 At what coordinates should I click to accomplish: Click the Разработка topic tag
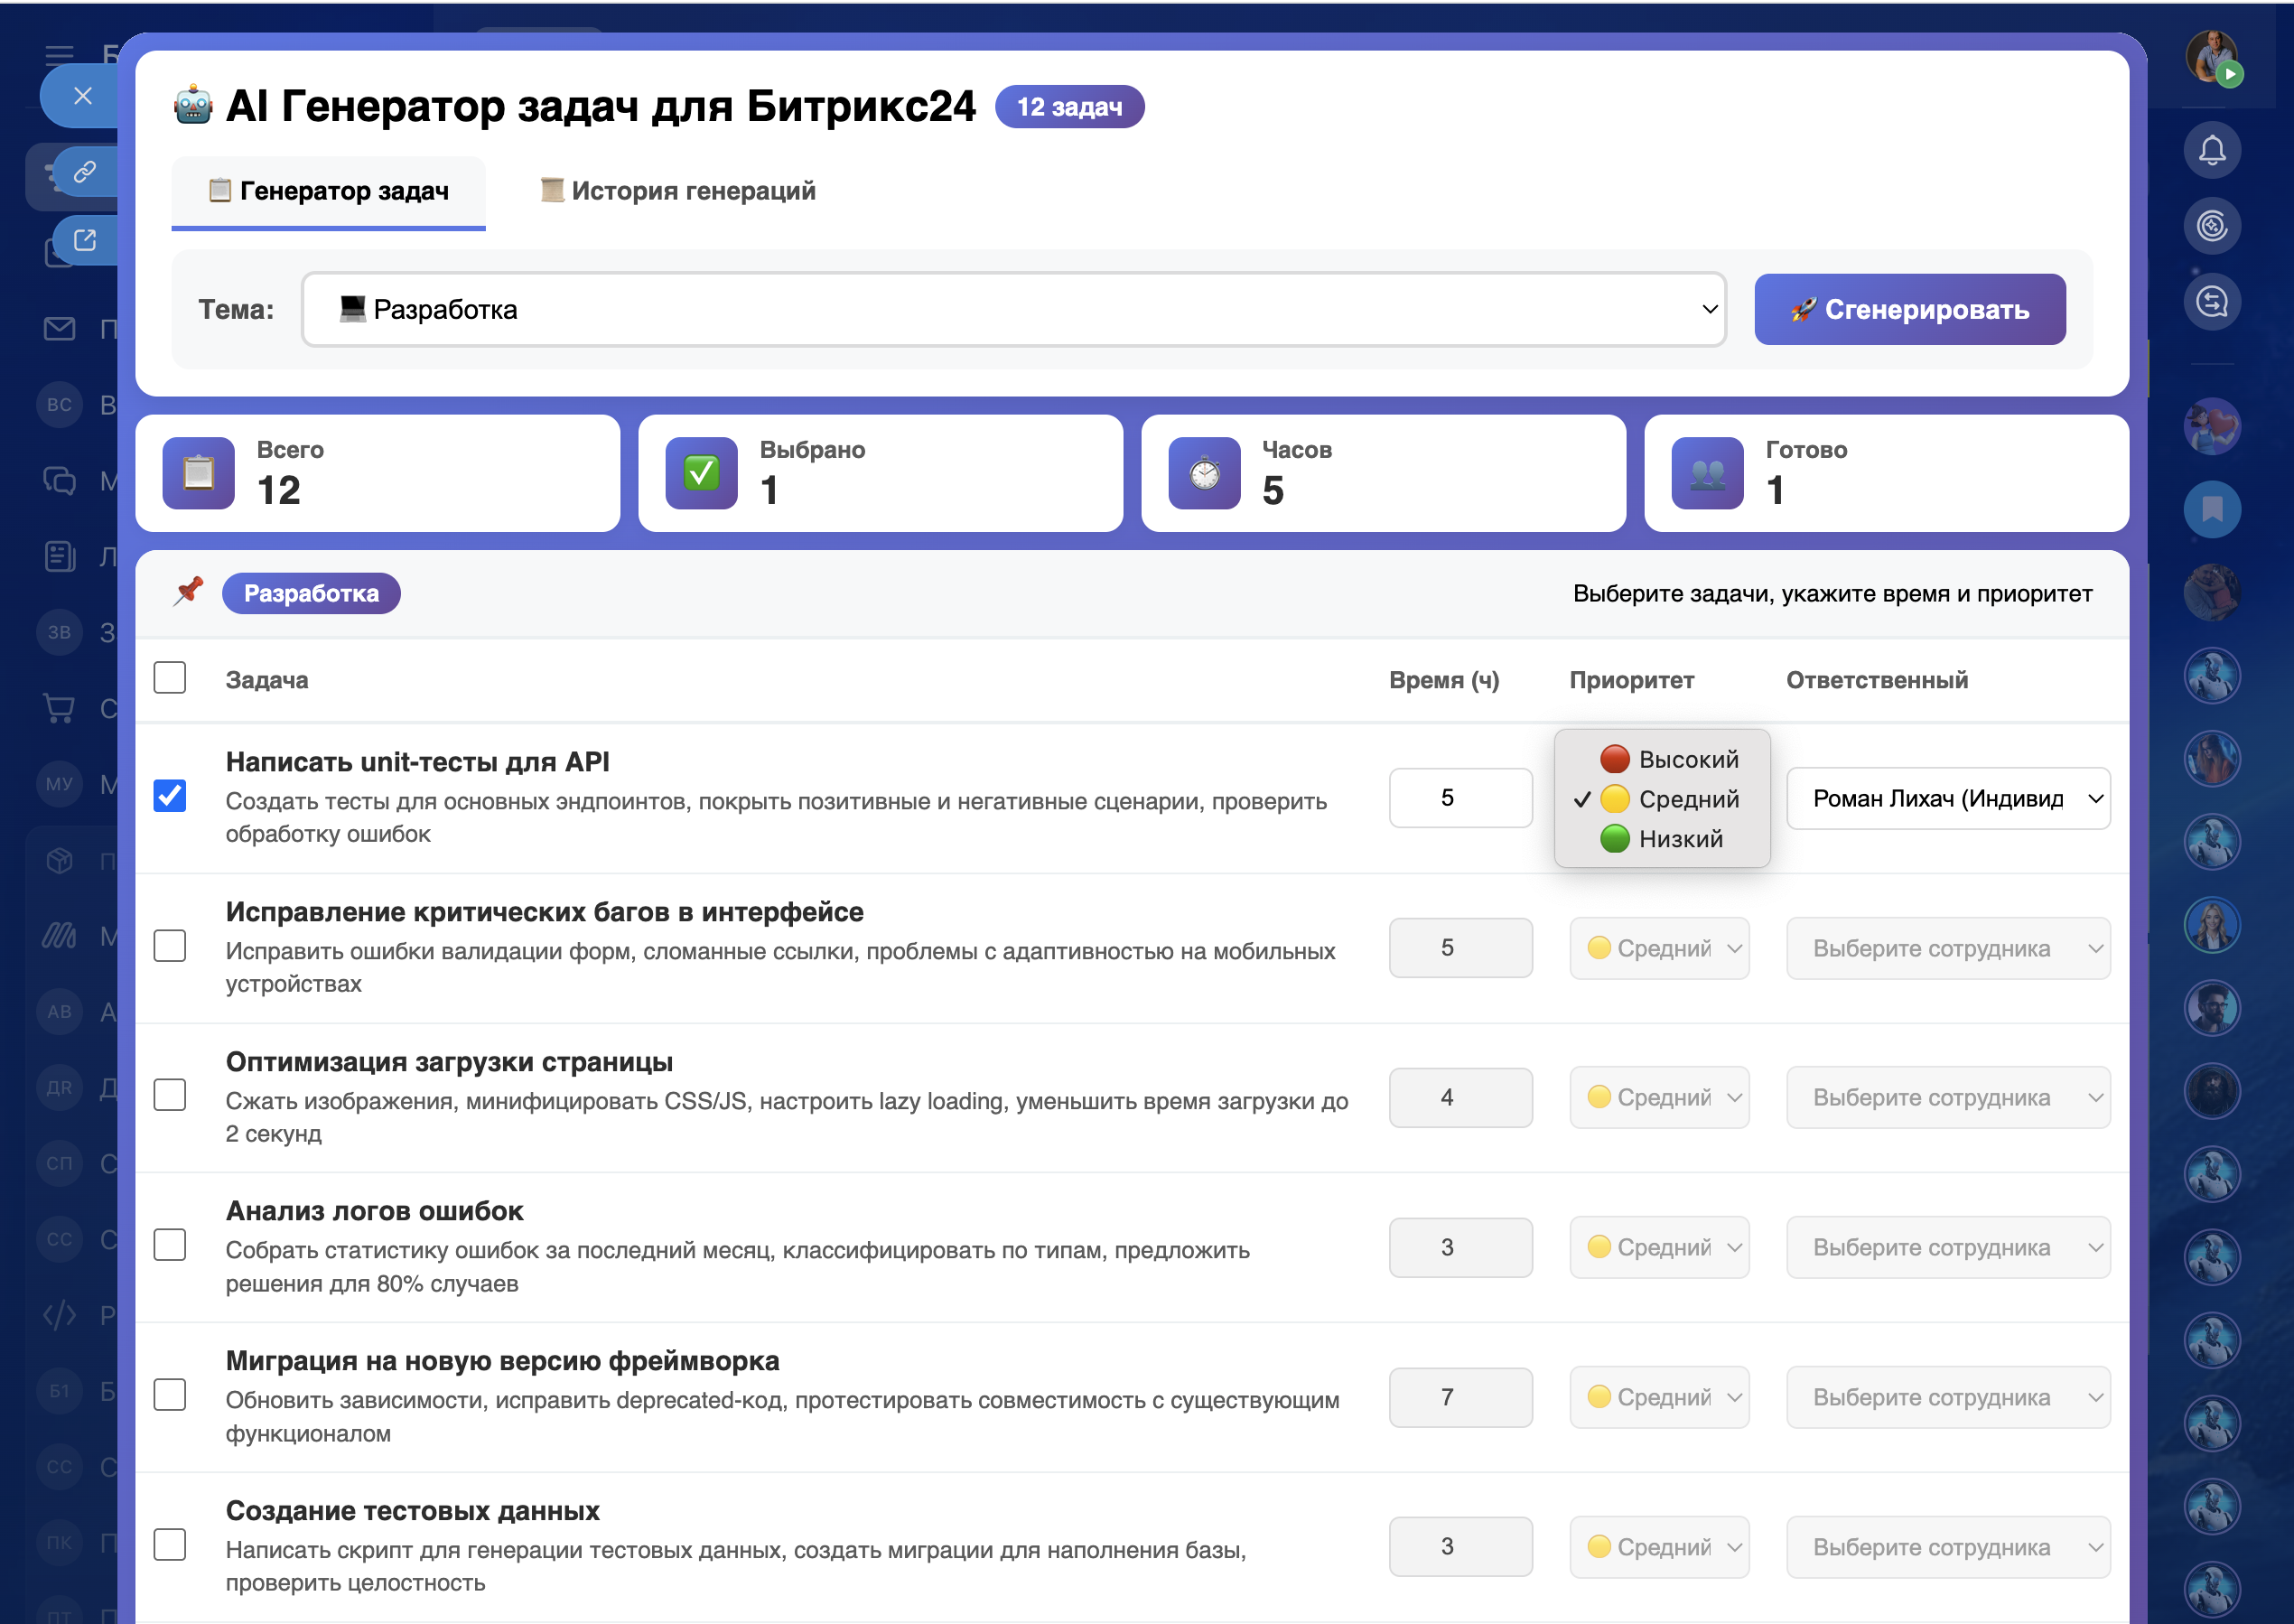311,593
